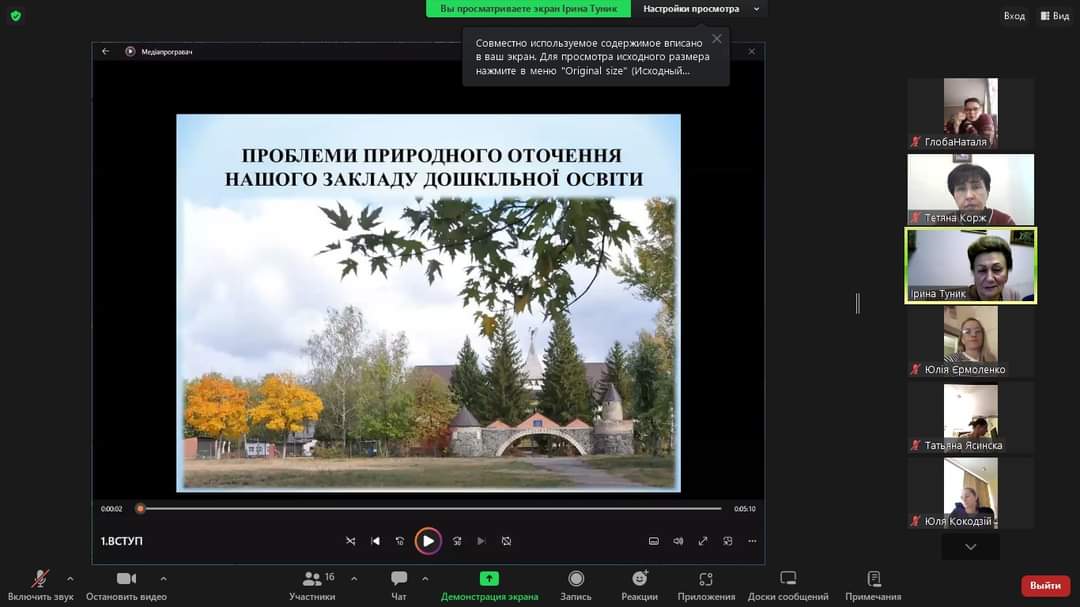Start Демонстрация экрана screen sharing
The width and height of the screenshot is (1080, 607).
(489, 585)
